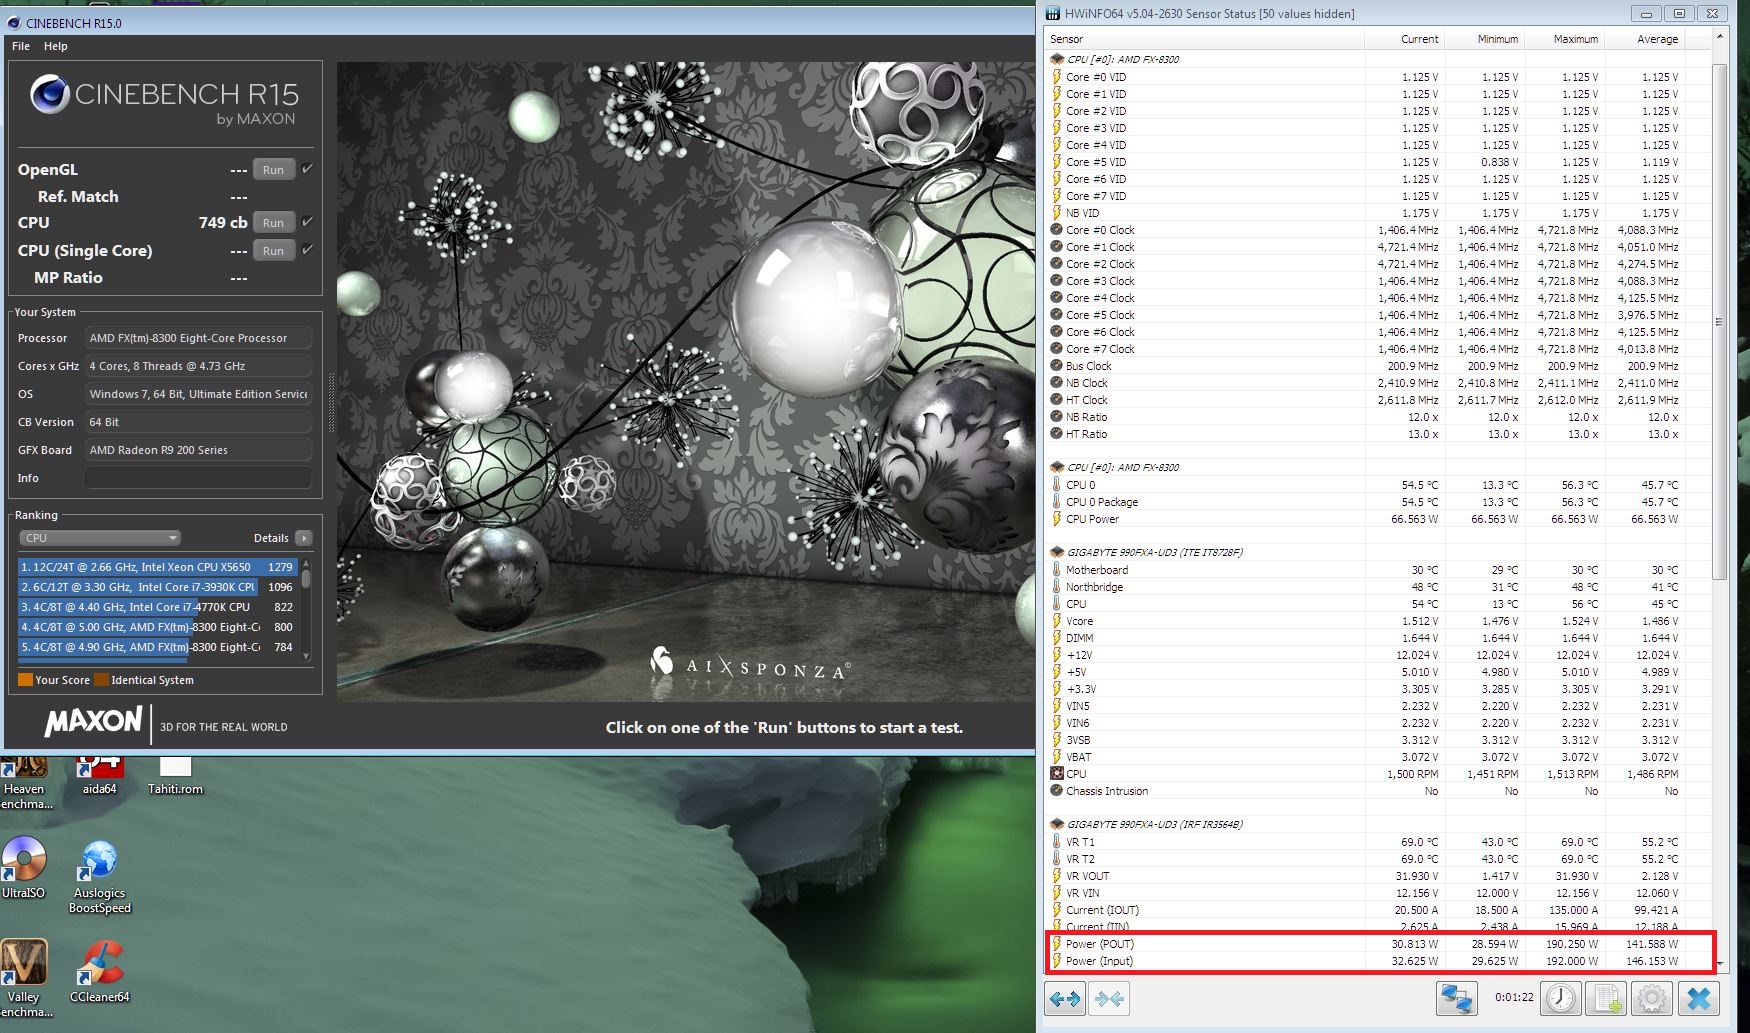This screenshot has height=1033, width=1750.
Task: Launch Heaven Benchmark desktop shortcut
Action: point(26,783)
